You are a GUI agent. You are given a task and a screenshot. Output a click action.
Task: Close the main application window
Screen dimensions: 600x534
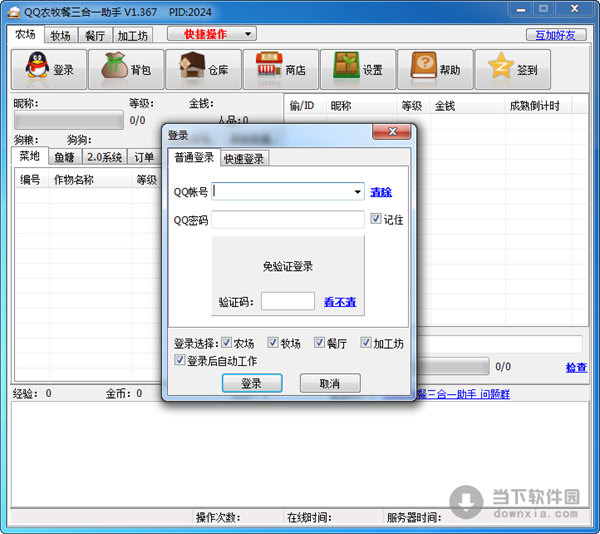coord(574,9)
